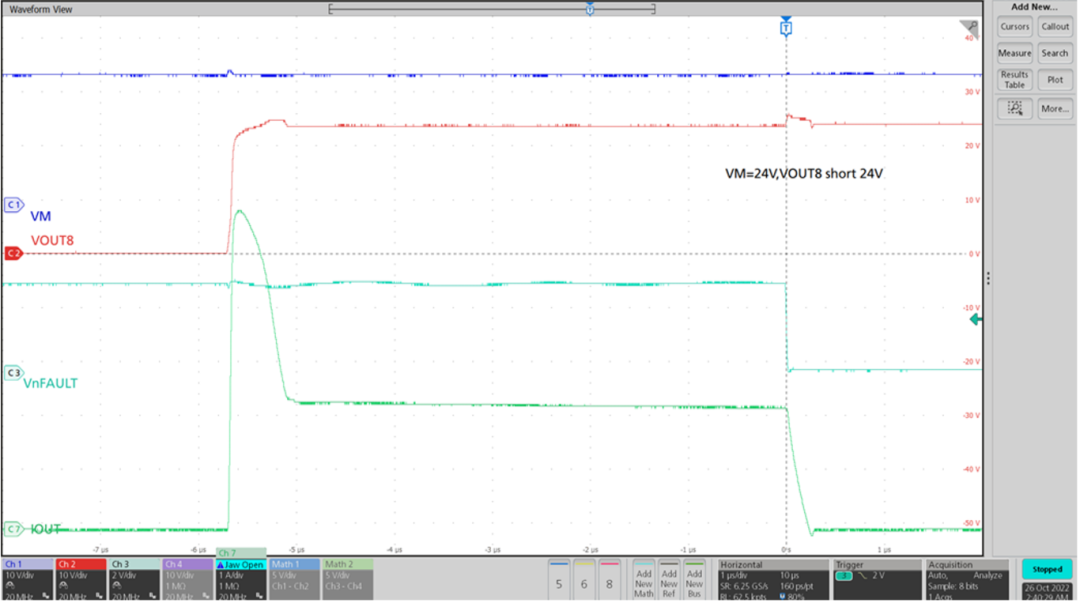Click the falling edge trigger slope icon
Viewport: 1080px width, 603px height.
860,575
